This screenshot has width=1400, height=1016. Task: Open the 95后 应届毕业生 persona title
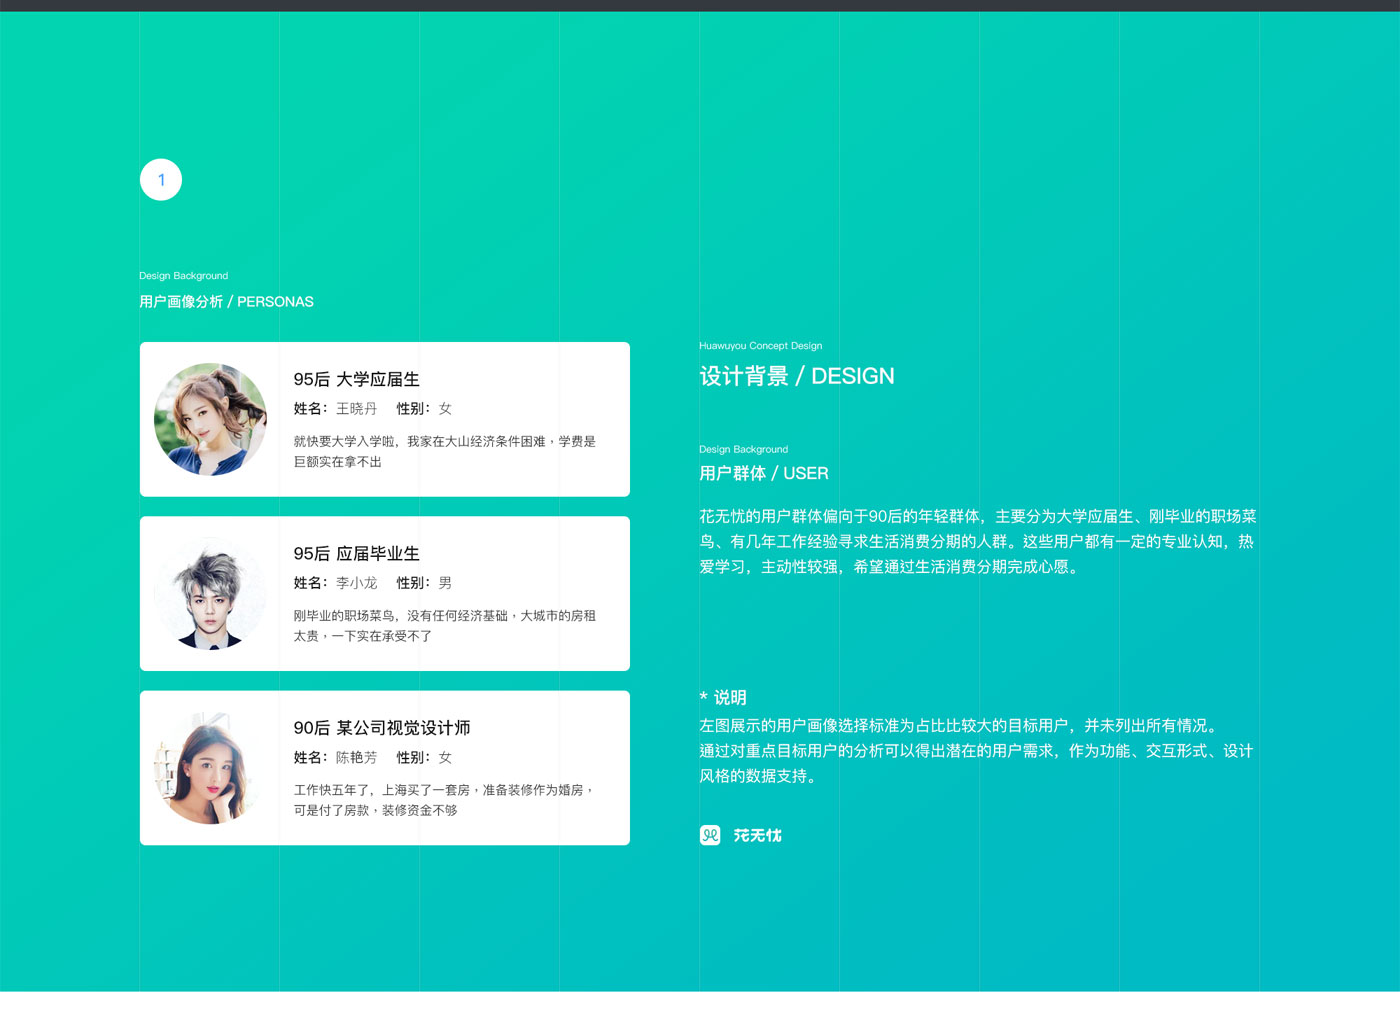point(356,553)
